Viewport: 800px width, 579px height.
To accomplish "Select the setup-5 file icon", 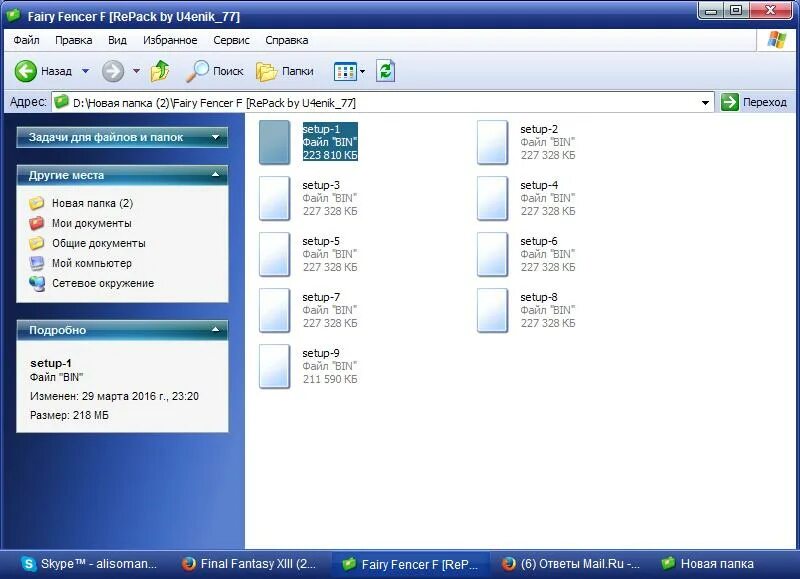I will click(274, 255).
